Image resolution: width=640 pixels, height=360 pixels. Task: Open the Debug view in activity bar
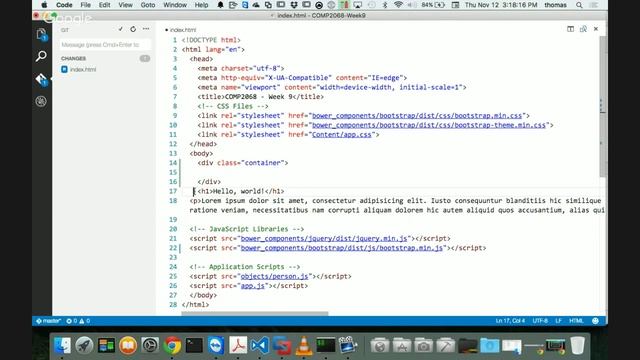click(41, 101)
